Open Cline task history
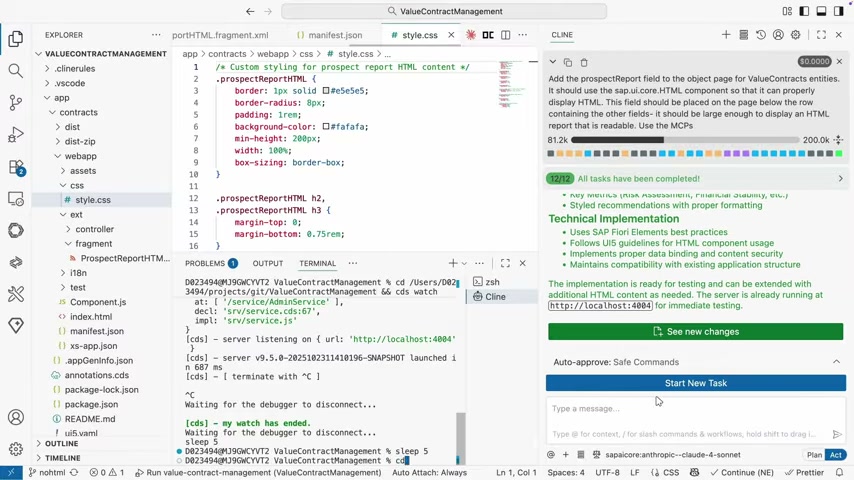The height and width of the screenshot is (480, 854). click(761, 35)
